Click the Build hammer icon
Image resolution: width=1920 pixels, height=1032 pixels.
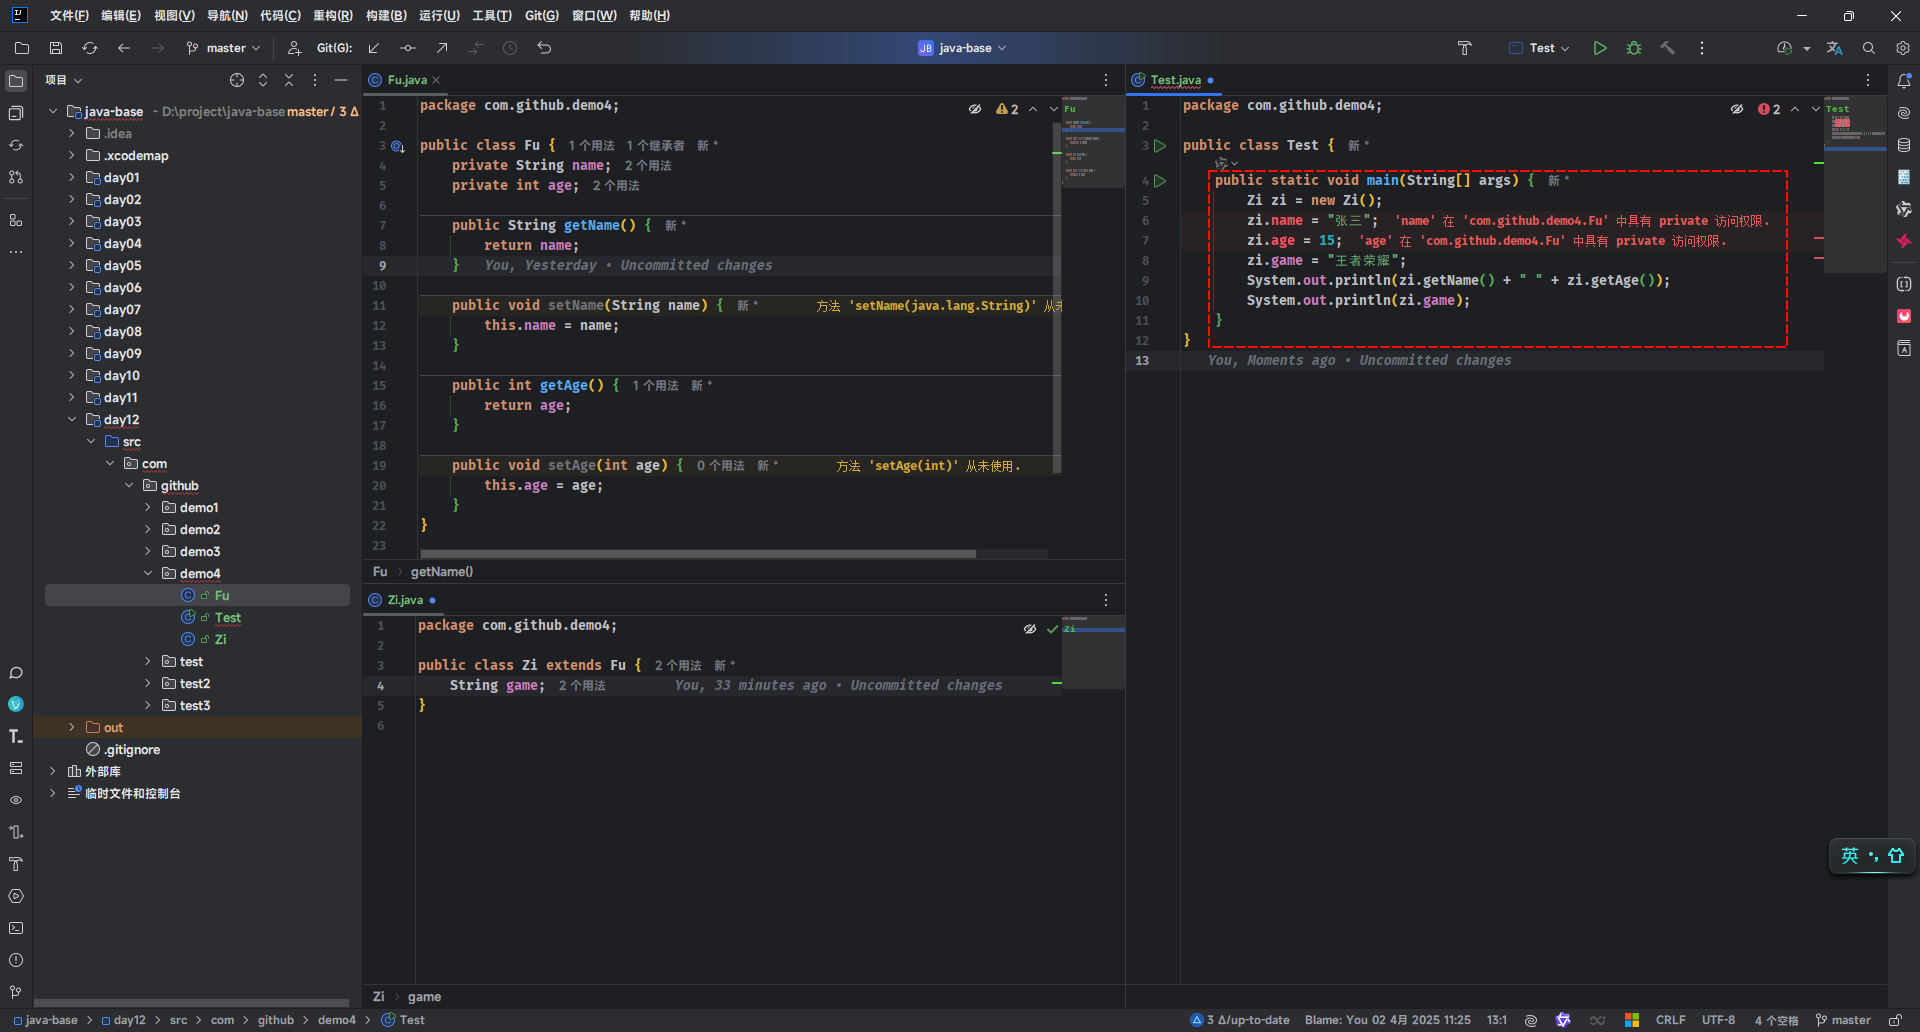1667,48
